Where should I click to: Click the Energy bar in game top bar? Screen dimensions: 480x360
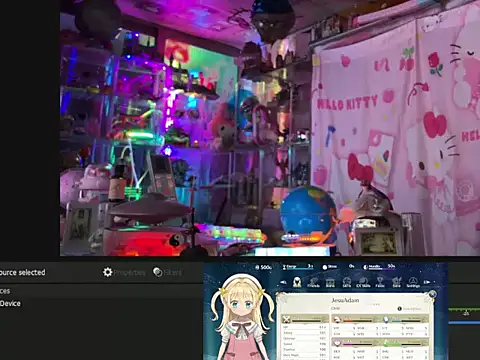[x=298, y=267]
